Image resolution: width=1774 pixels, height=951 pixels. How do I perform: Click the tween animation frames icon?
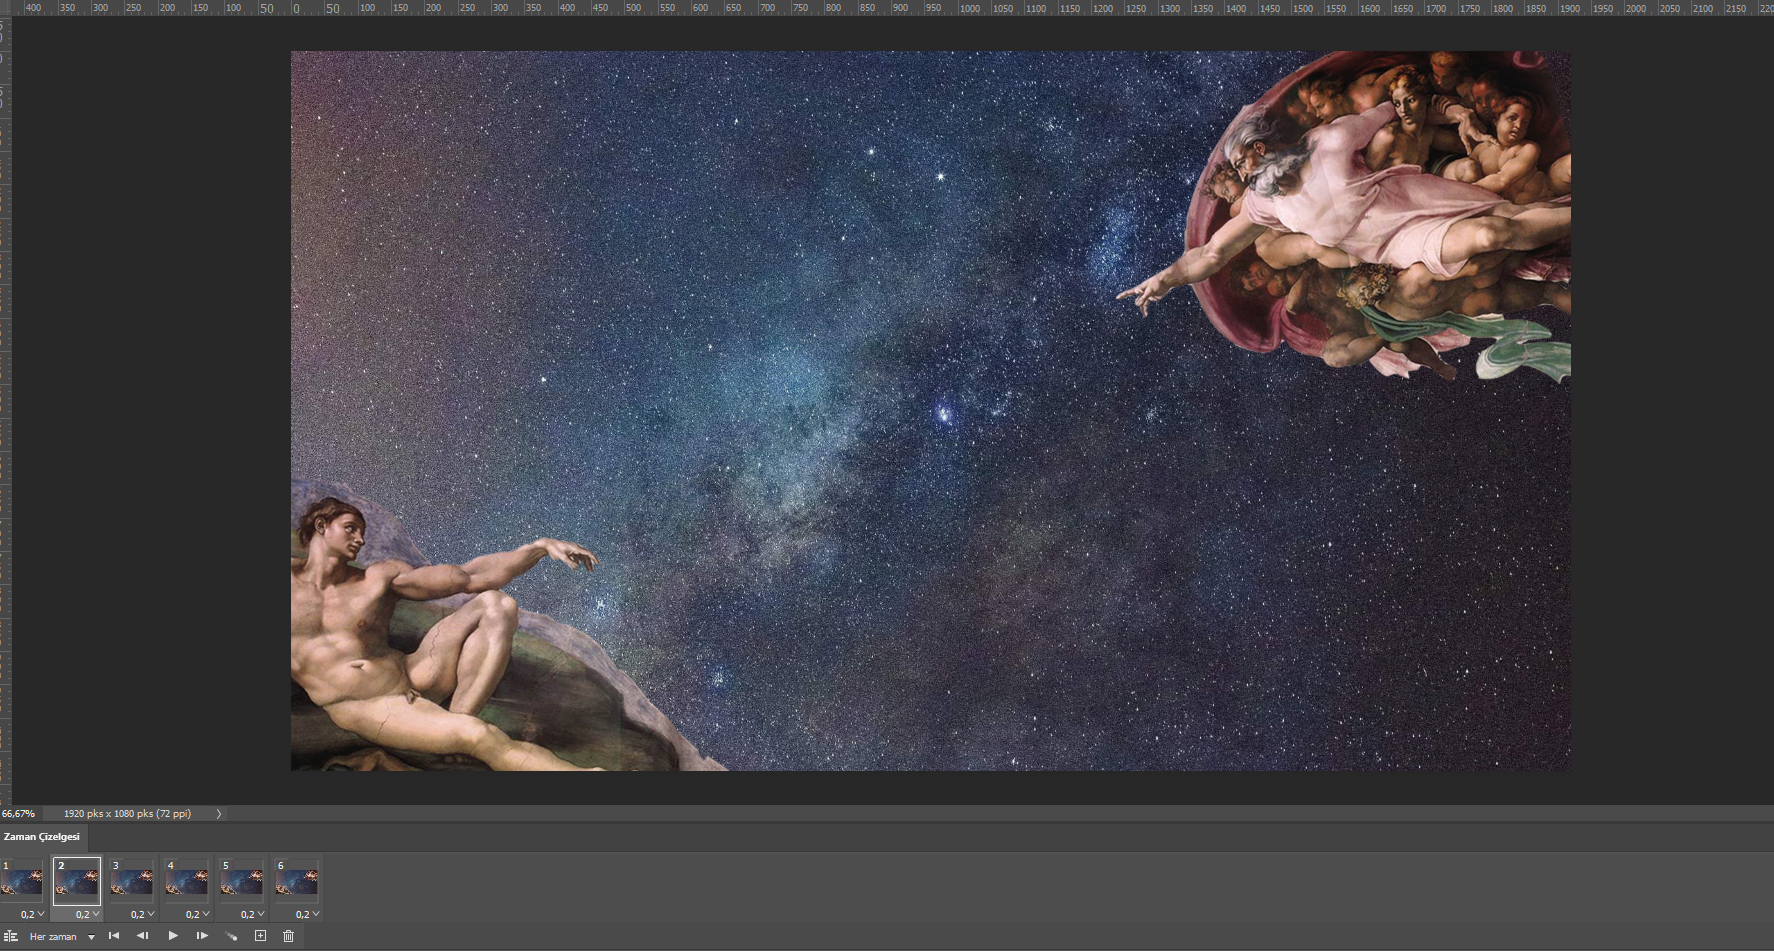point(231,936)
